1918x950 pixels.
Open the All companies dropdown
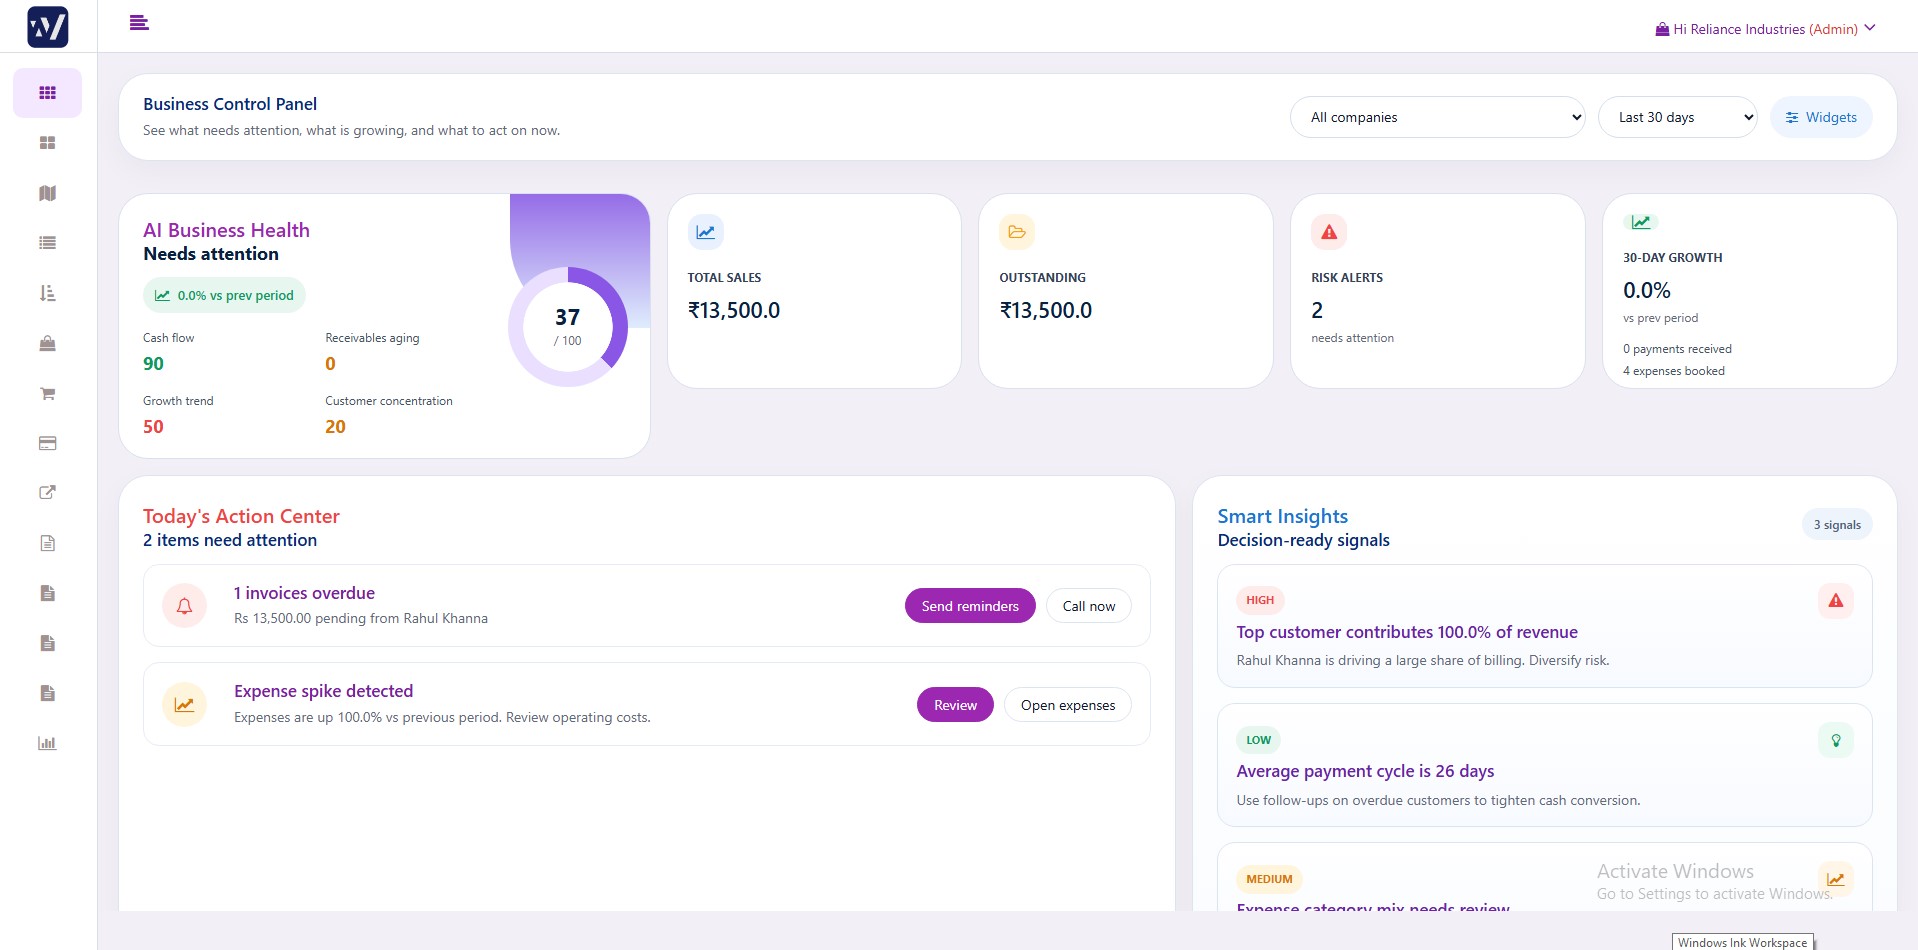click(x=1438, y=117)
